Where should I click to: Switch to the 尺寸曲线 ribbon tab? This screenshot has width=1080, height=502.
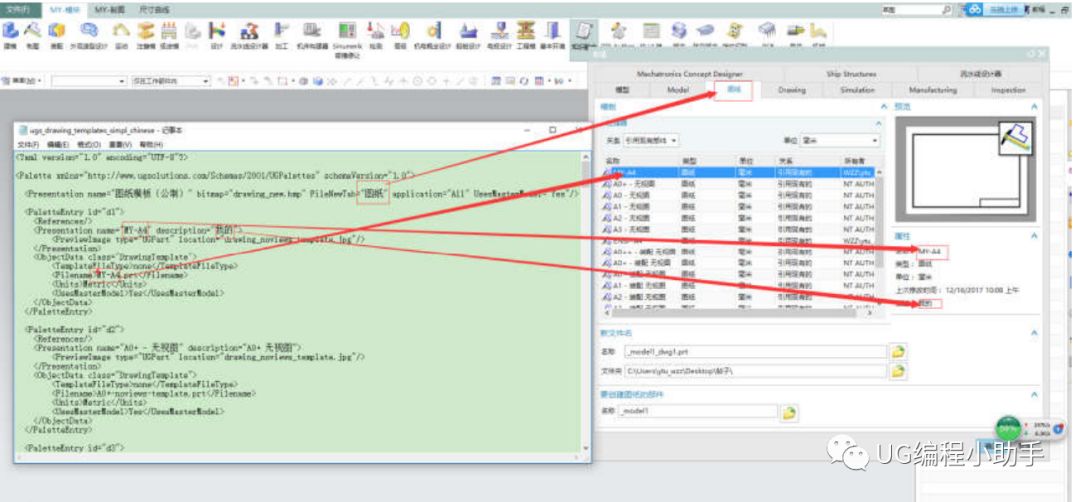pos(154,10)
